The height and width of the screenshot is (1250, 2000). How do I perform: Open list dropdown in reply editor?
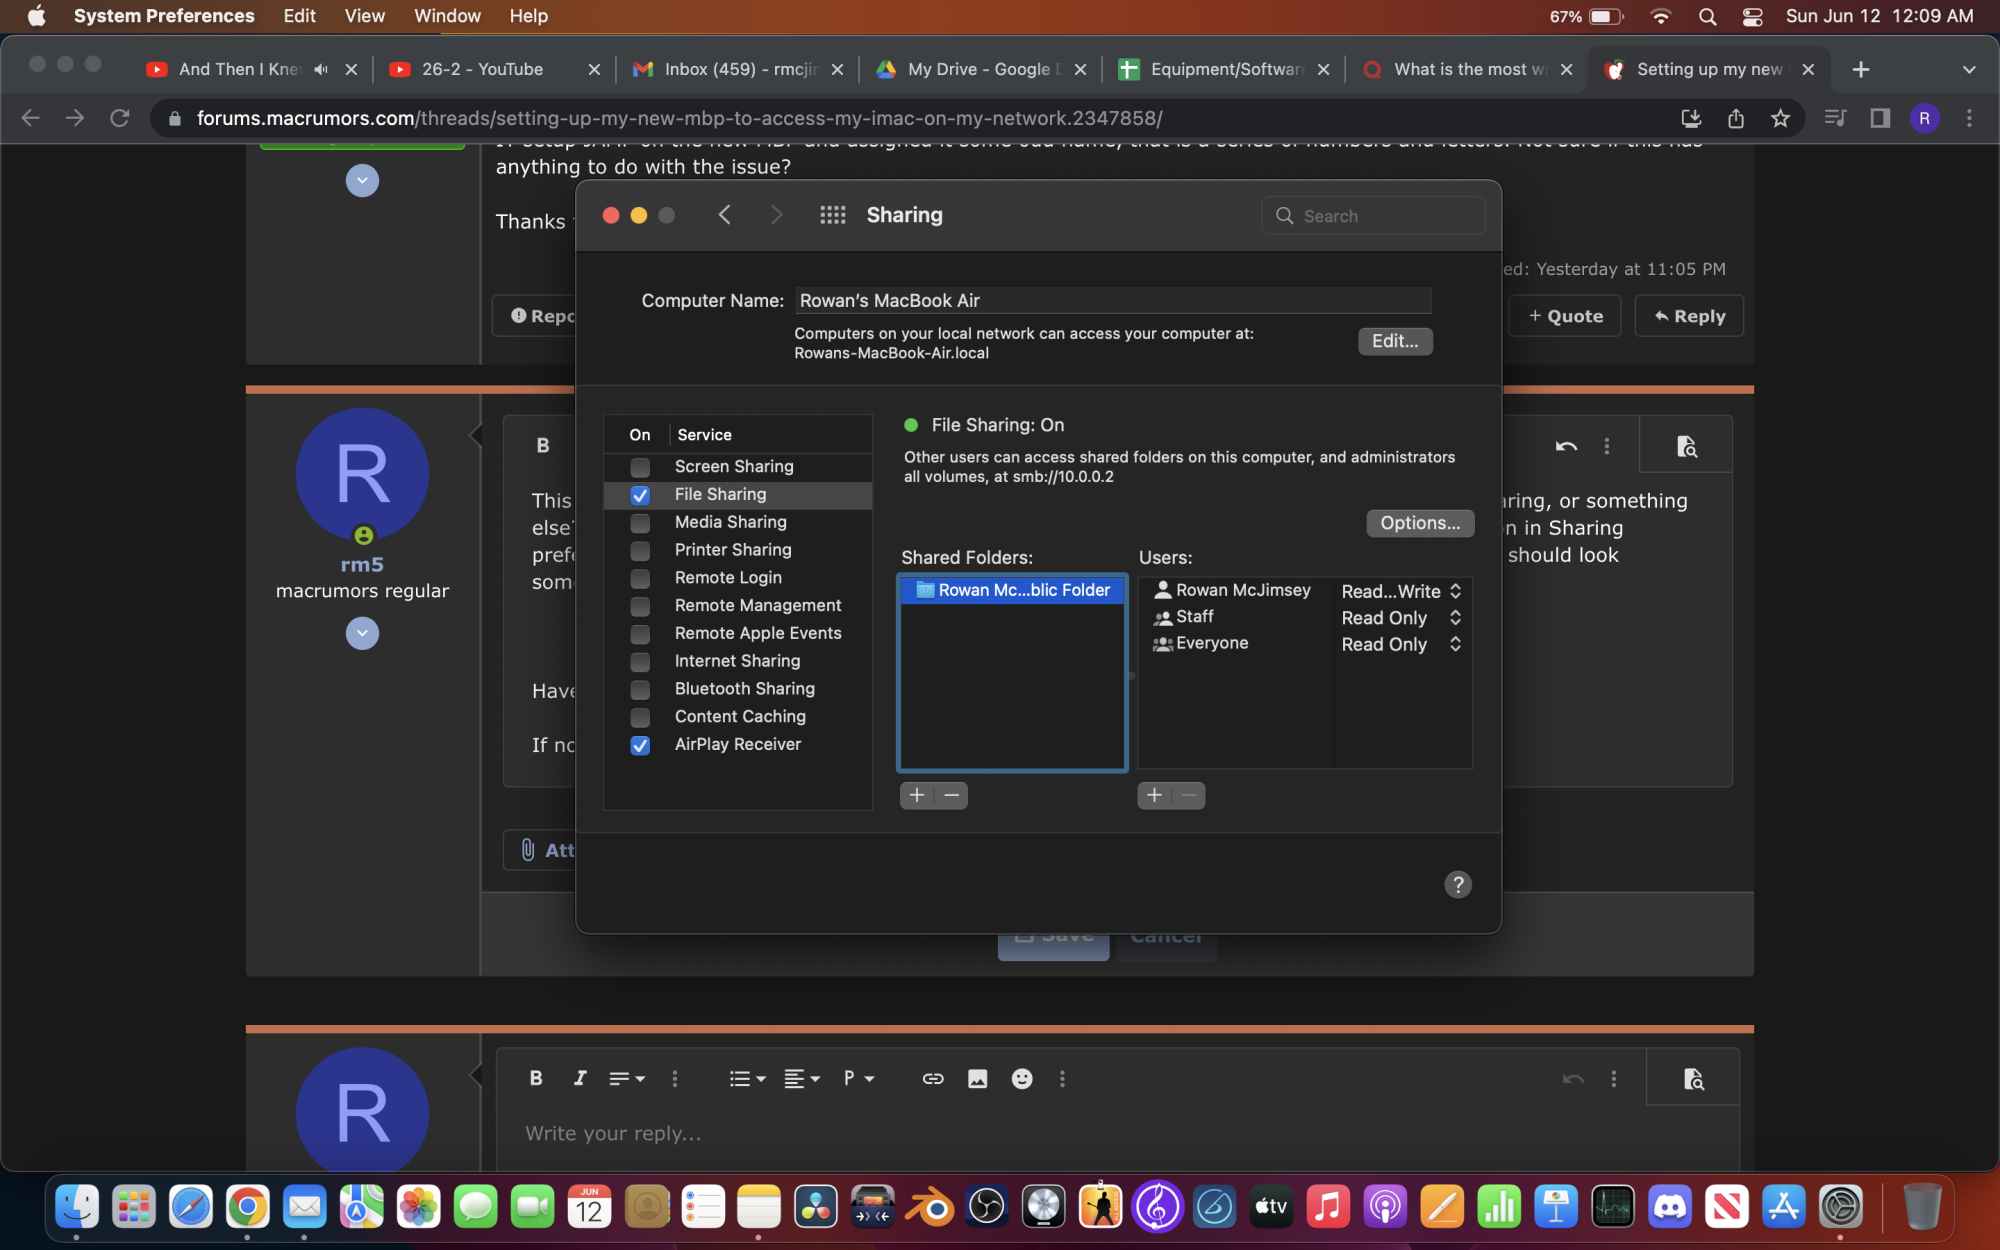coord(746,1078)
